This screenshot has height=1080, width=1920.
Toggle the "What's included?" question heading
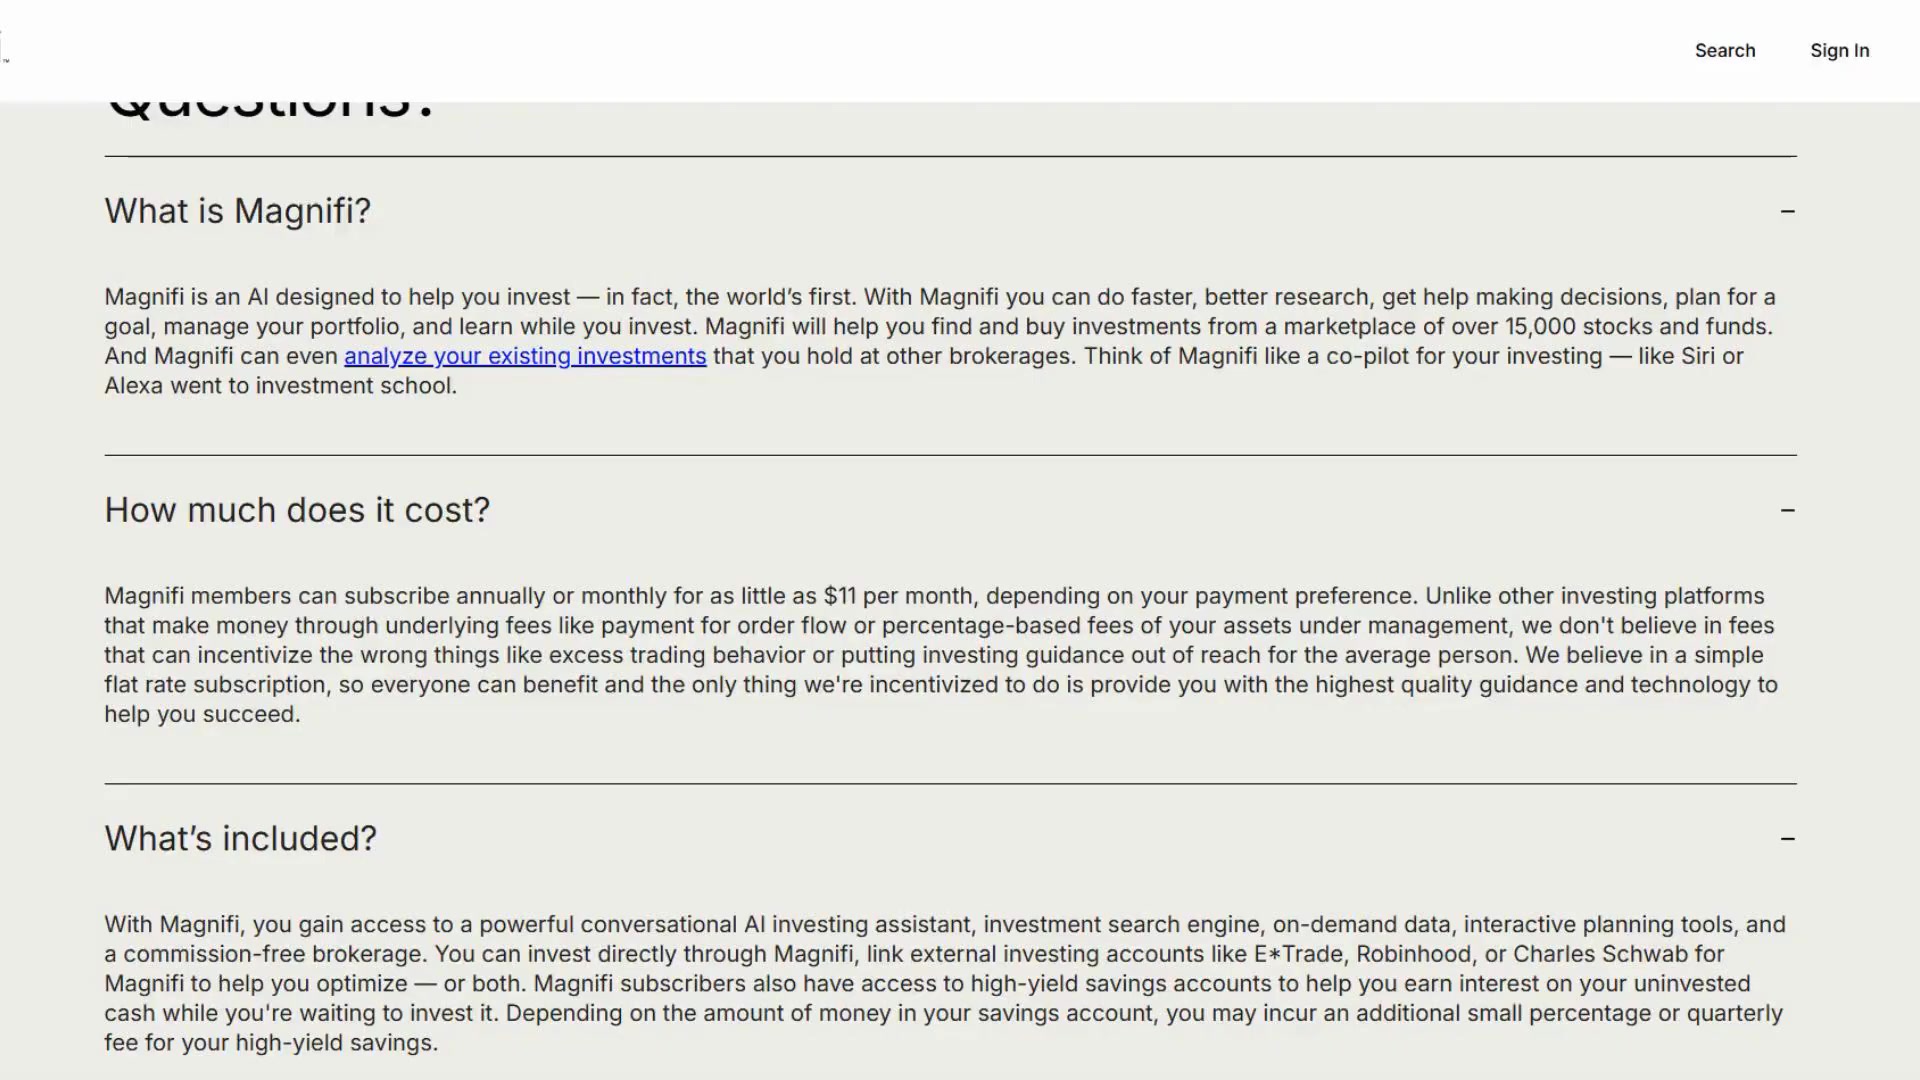241,838
